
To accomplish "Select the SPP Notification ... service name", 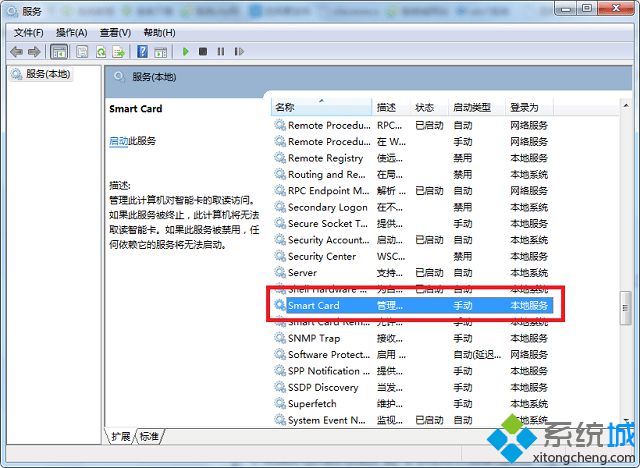I will [x=329, y=371].
